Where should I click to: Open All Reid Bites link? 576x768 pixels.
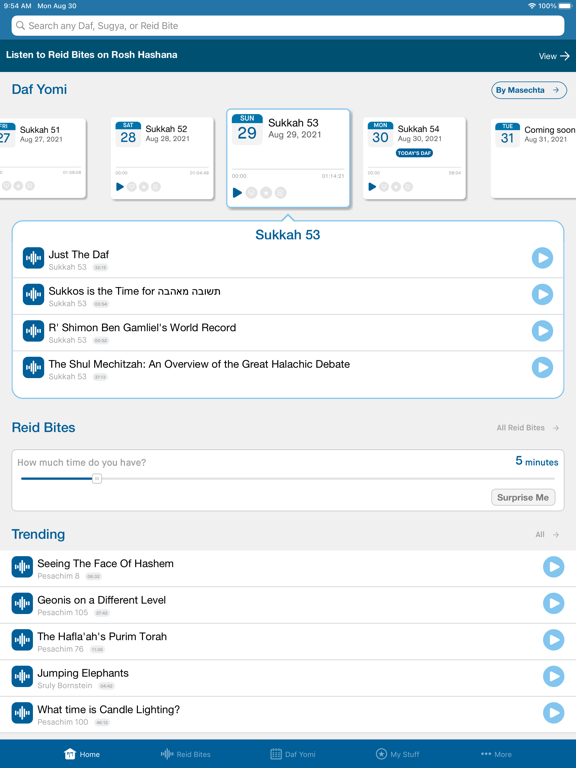pyautogui.click(x=528, y=428)
